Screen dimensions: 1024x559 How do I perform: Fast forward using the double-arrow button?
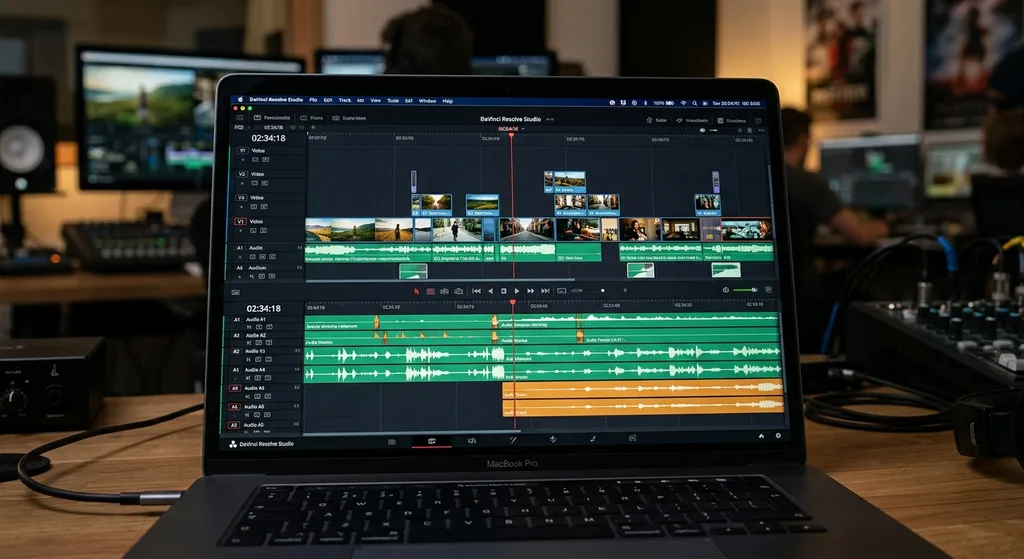click(530, 291)
